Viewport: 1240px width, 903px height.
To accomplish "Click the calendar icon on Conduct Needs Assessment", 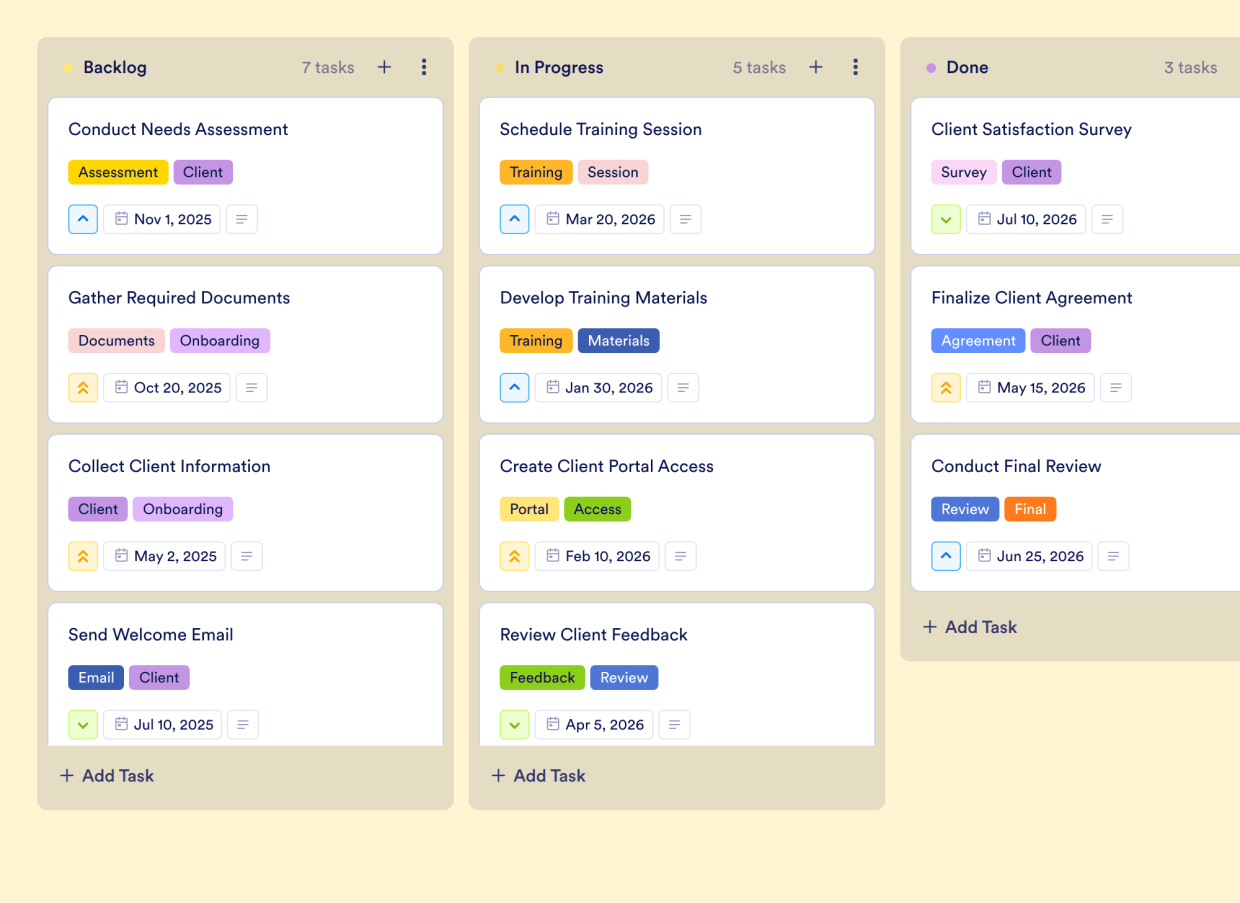I will point(120,219).
